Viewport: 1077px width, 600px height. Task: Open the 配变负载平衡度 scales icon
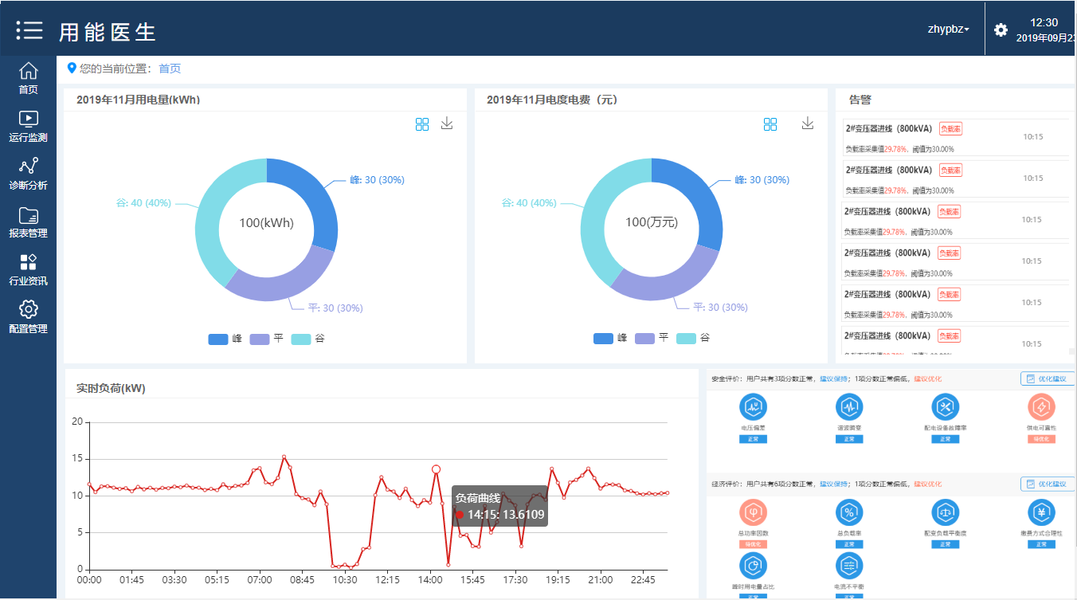pyautogui.click(x=945, y=512)
